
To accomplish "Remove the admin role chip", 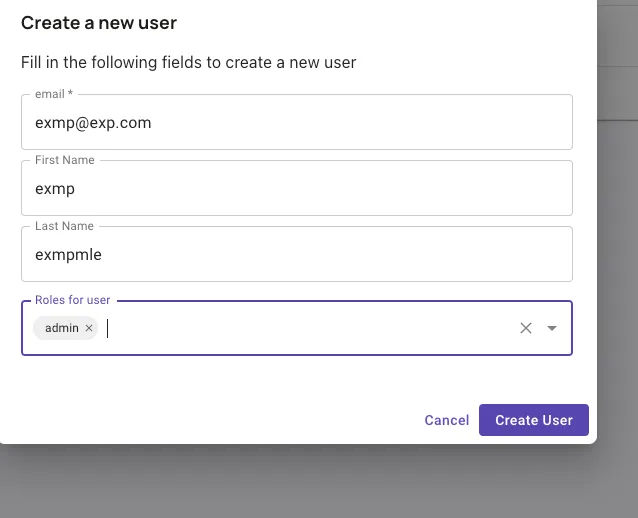I will [89, 328].
